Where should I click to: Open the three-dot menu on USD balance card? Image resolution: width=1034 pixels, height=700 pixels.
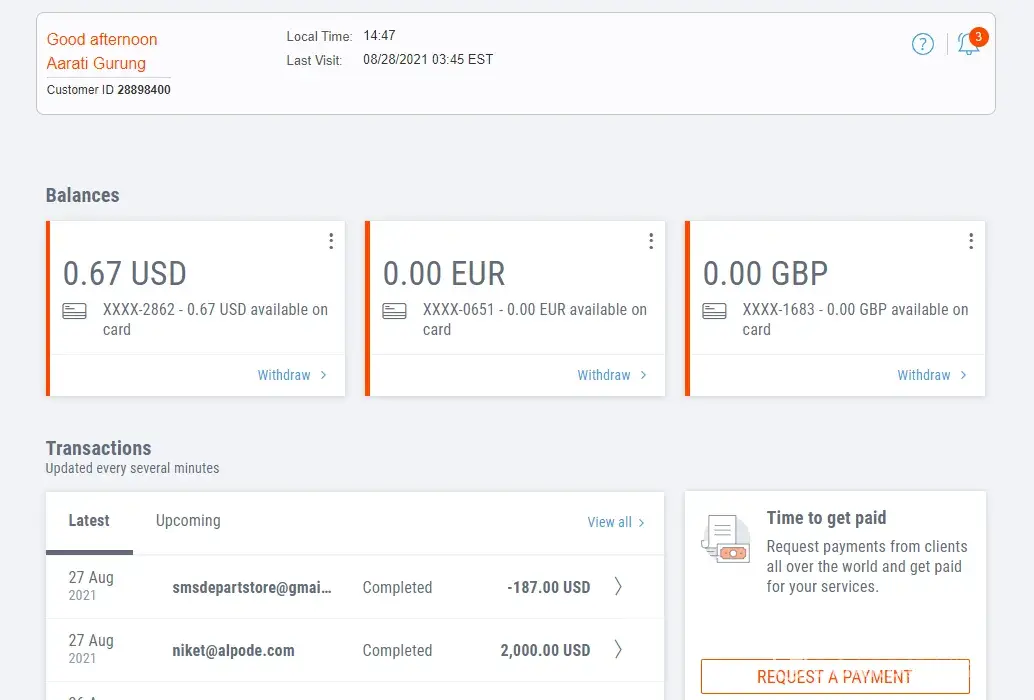coord(331,241)
